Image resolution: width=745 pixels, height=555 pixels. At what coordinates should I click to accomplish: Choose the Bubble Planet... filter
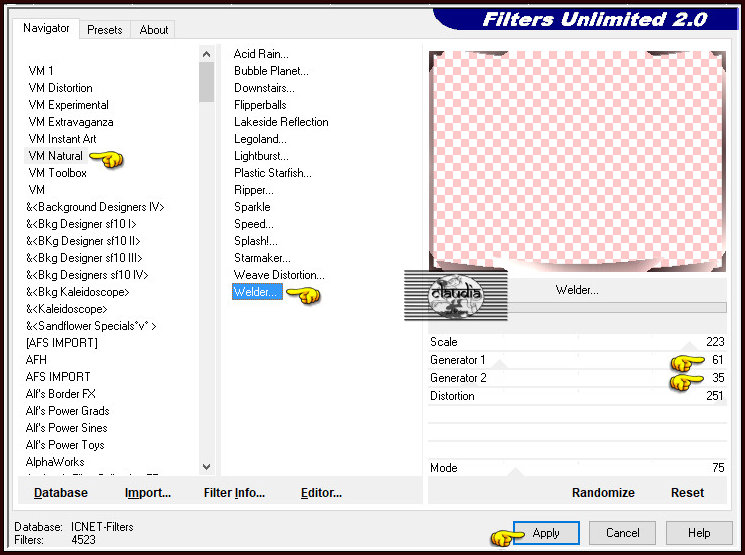point(271,71)
